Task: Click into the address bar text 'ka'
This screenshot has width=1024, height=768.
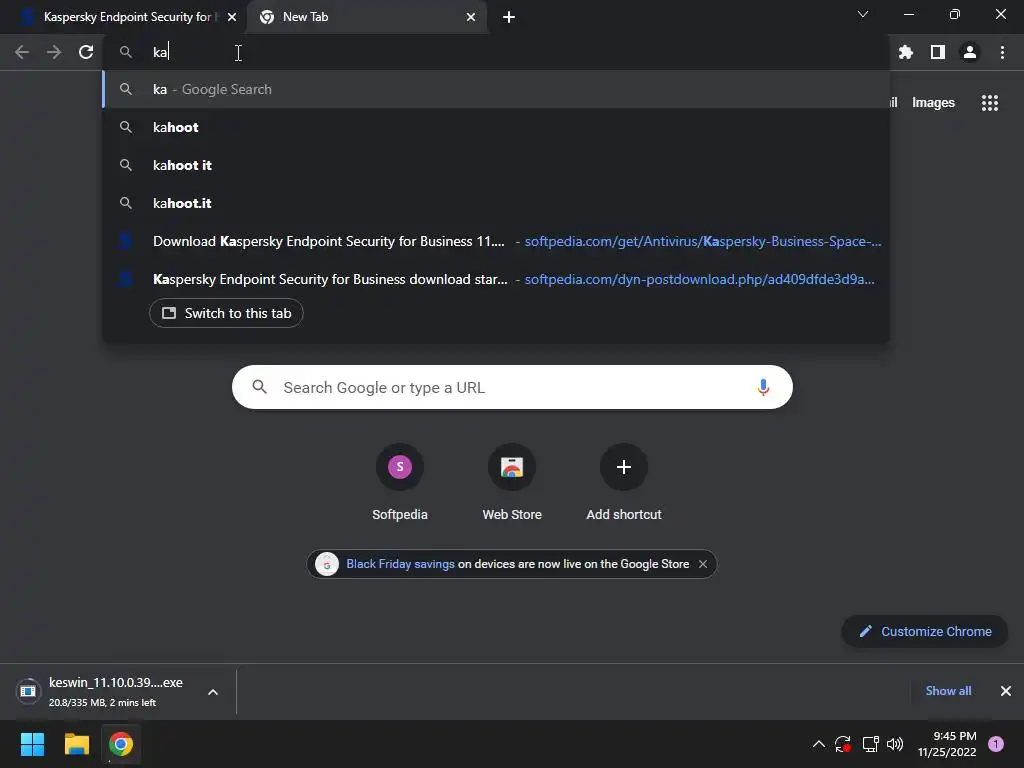Action: coord(160,52)
